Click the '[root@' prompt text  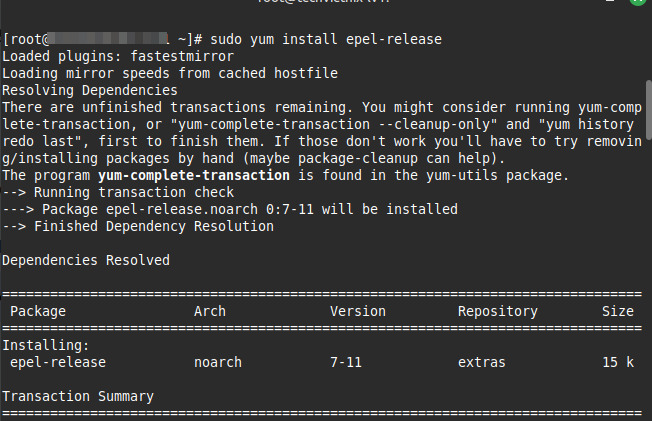tap(26, 40)
